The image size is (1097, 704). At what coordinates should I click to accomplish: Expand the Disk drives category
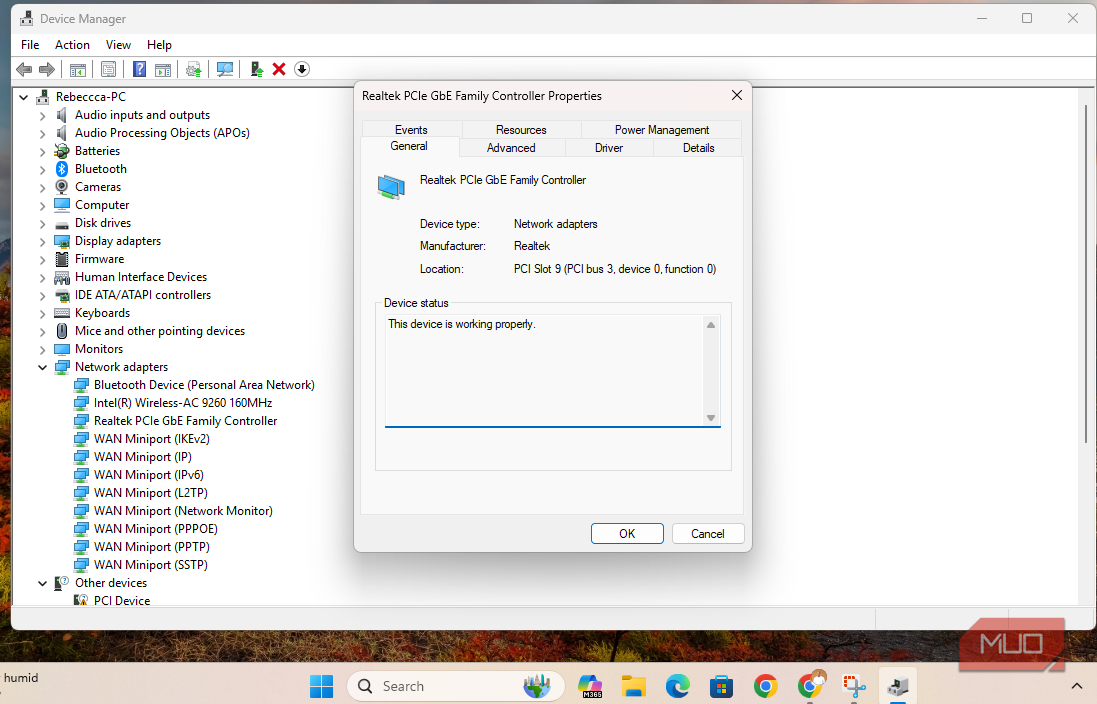pos(43,224)
